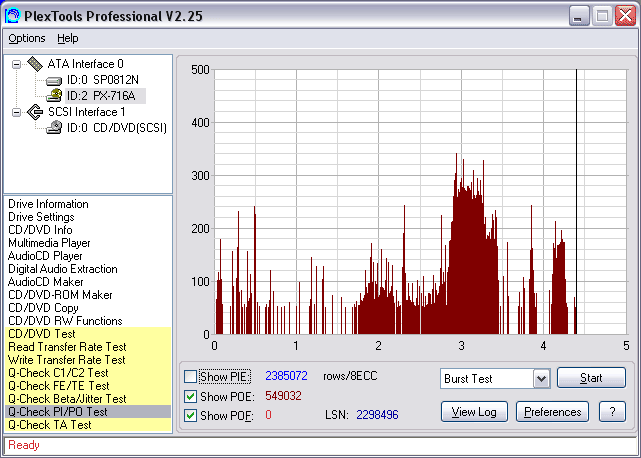Click the CD/DVD(SCSI) drive icon
The width and height of the screenshot is (641, 458).
(54, 128)
